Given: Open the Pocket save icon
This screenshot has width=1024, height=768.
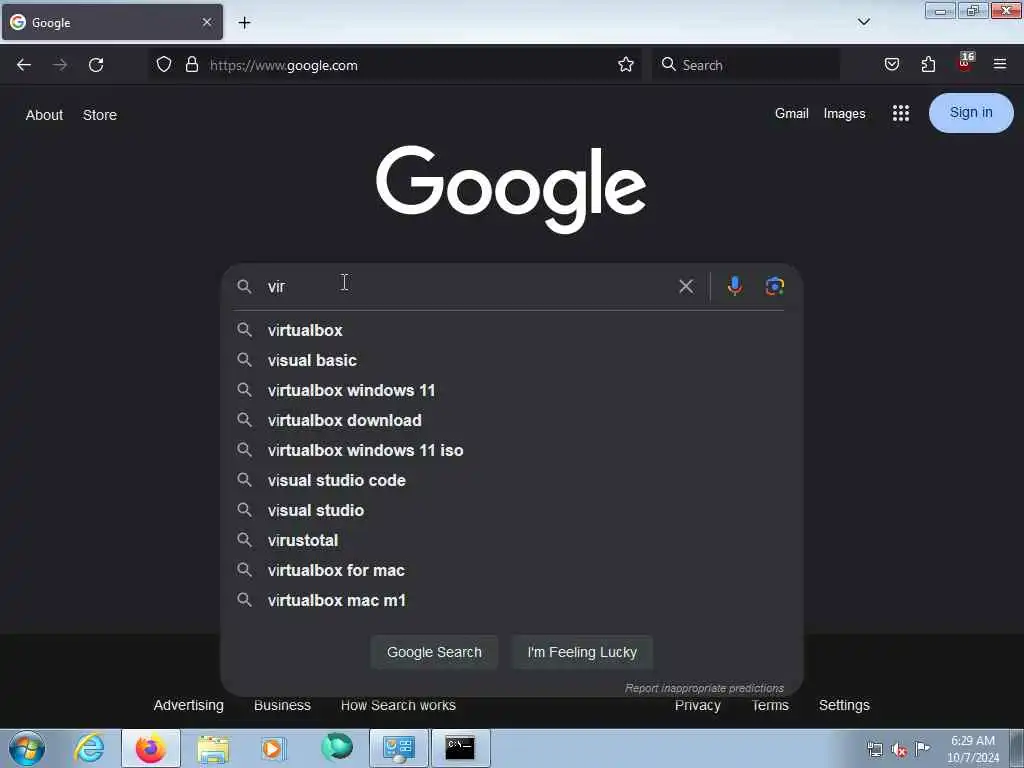Looking at the screenshot, I should point(891,65).
